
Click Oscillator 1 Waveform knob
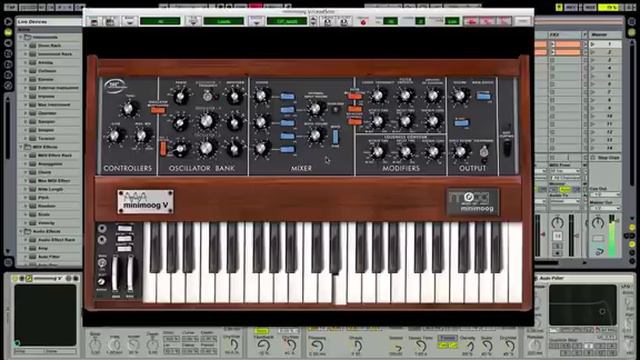tap(234, 97)
